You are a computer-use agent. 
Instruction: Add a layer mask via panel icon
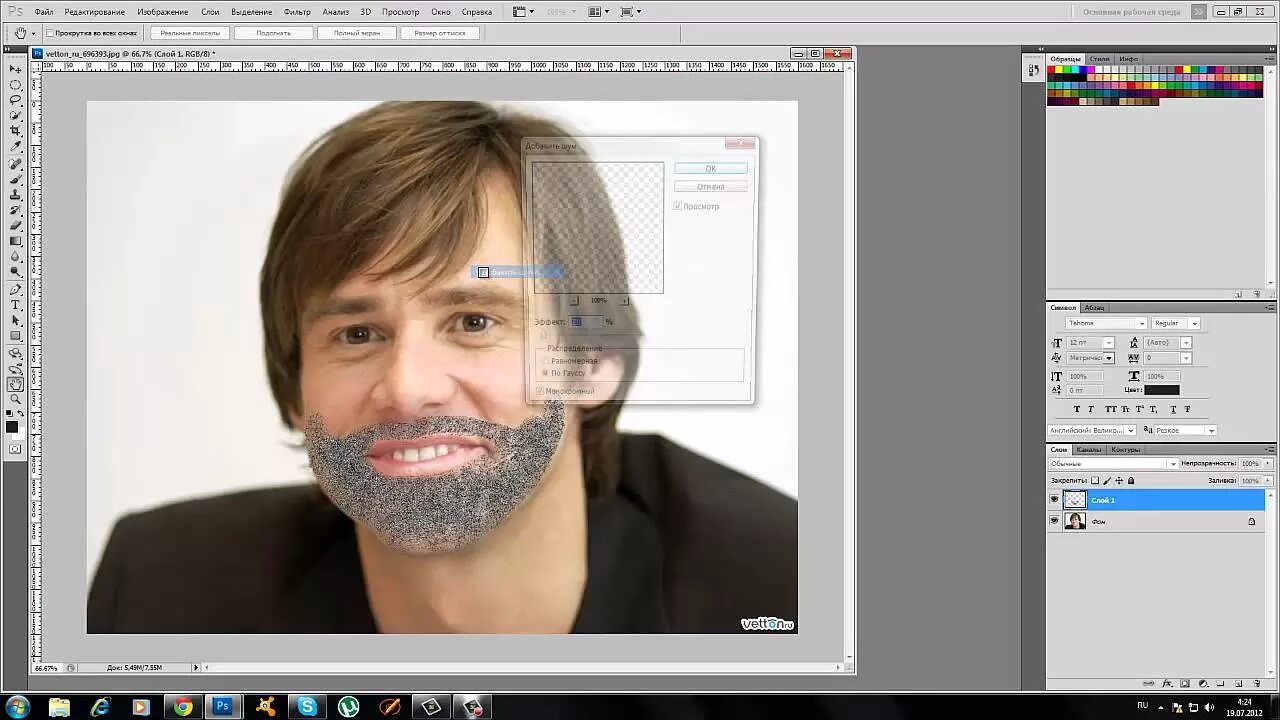click(1185, 684)
